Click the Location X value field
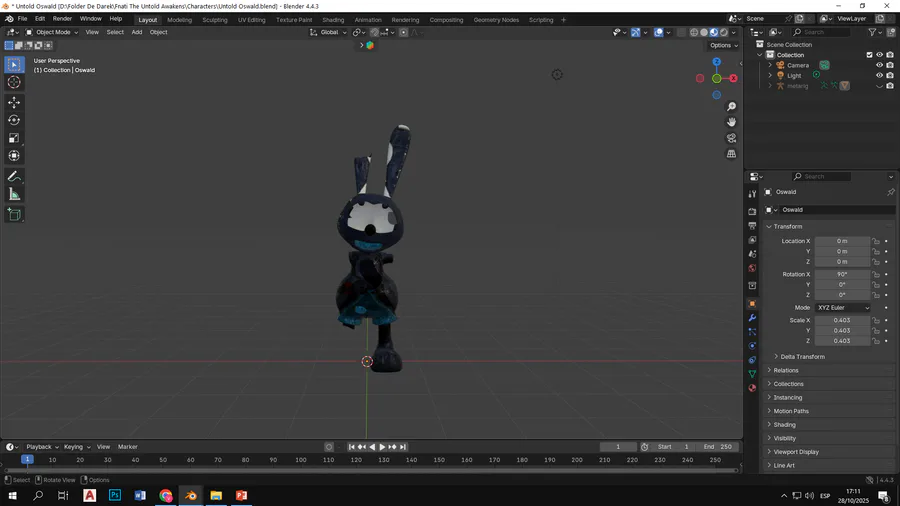This screenshot has width=900, height=506. tap(842, 241)
